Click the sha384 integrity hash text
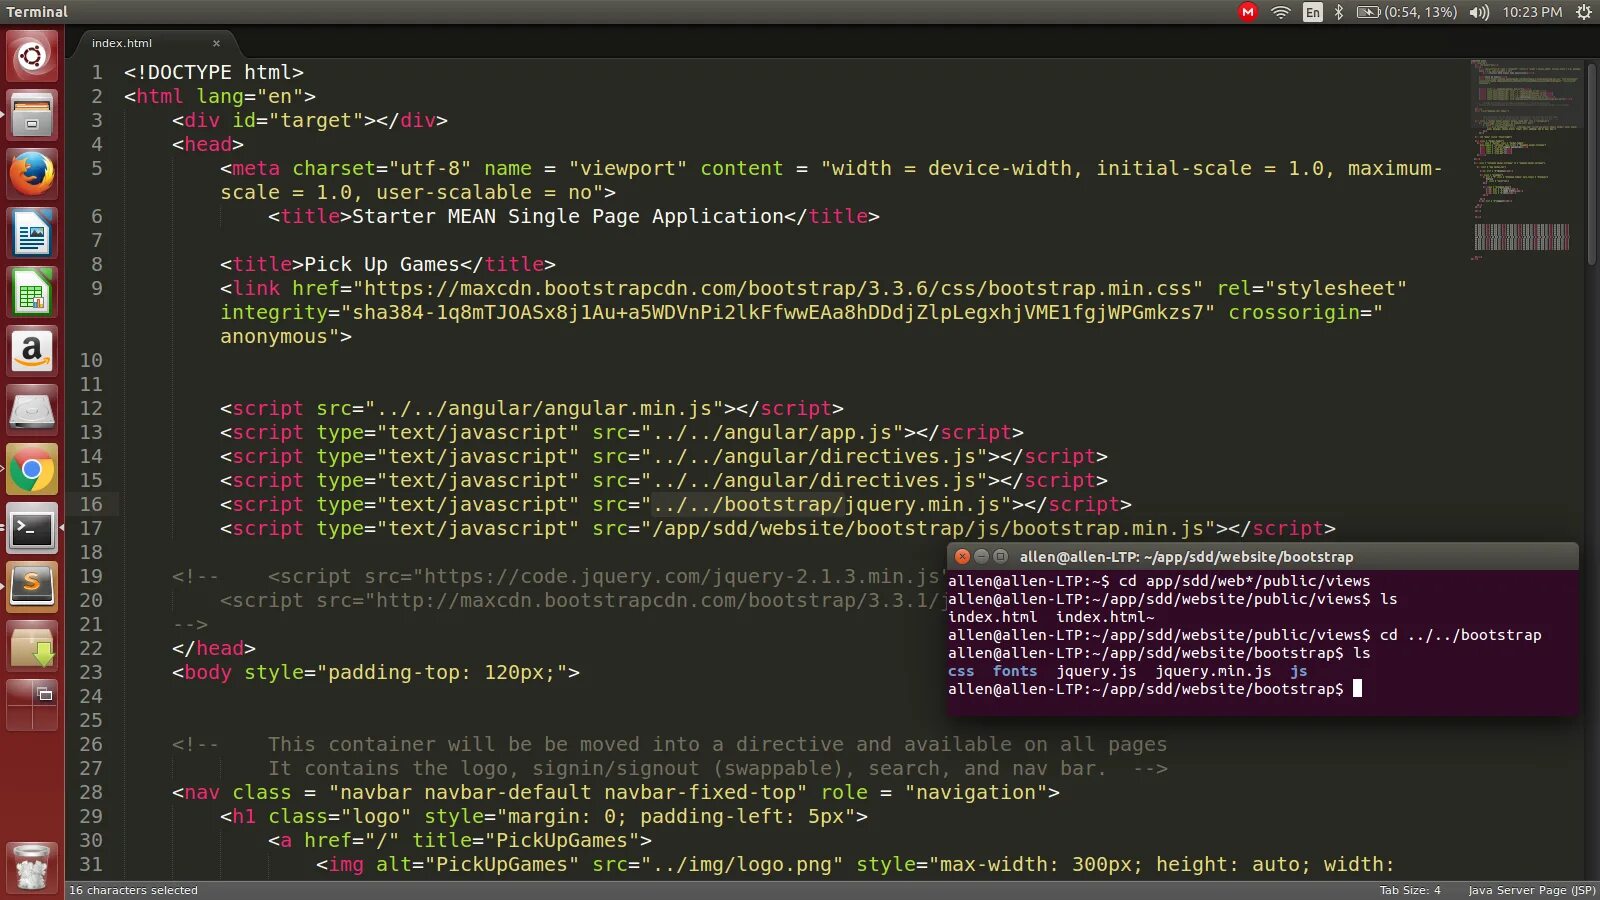The width and height of the screenshot is (1600, 900). (x=778, y=312)
